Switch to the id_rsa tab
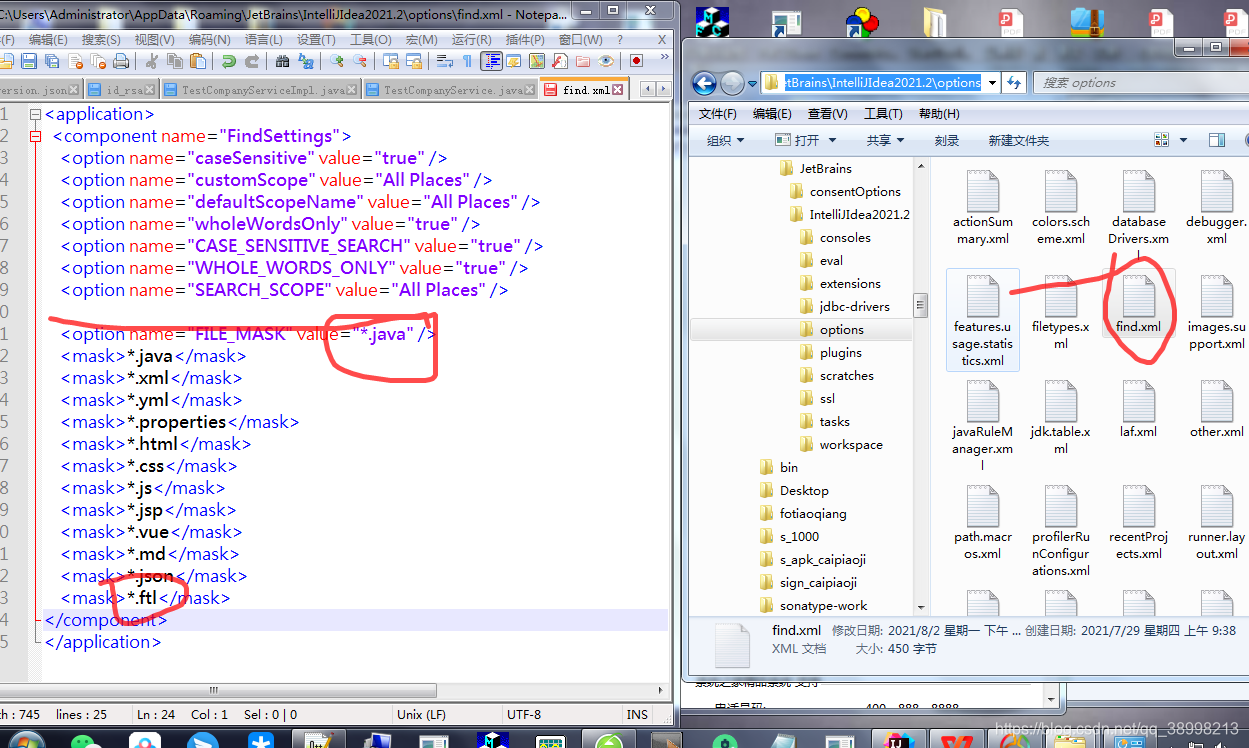Viewport: 1249px width, 748px height. [121, 90]
